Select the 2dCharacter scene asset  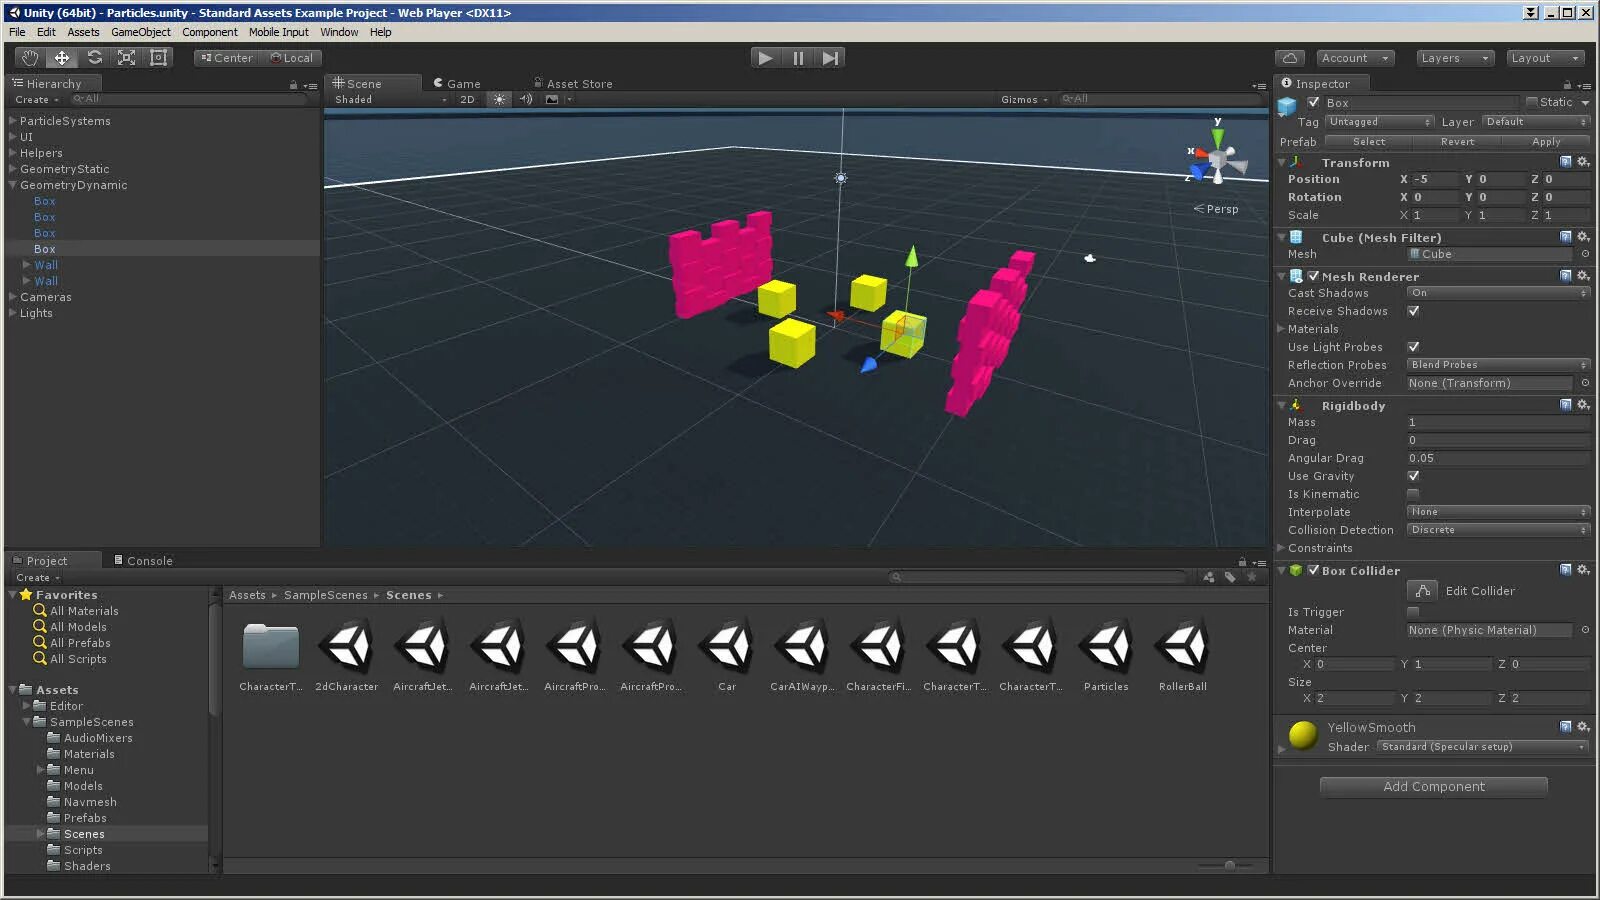click(x=347, y=654)
